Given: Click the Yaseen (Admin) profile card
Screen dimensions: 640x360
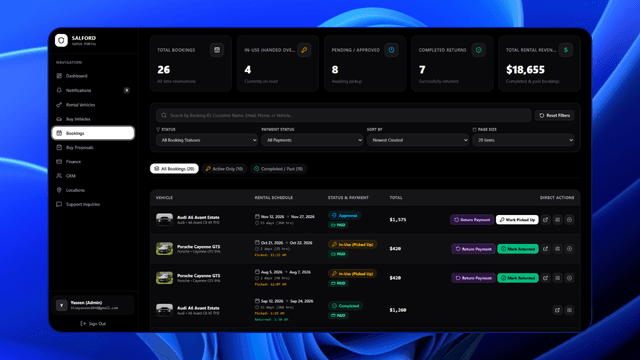Looking at the screenshot, I should coord(93,305).
